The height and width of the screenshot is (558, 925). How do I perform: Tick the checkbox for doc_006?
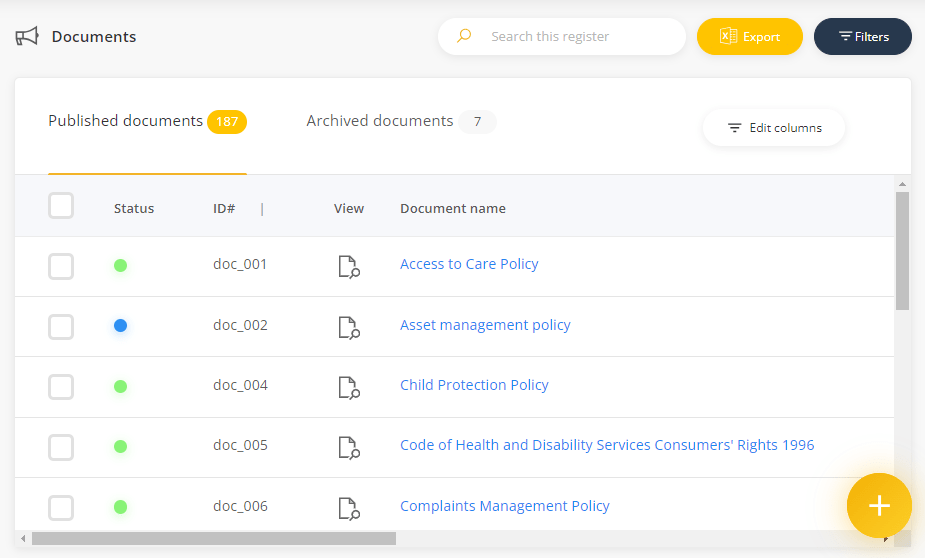pos(61,508)
